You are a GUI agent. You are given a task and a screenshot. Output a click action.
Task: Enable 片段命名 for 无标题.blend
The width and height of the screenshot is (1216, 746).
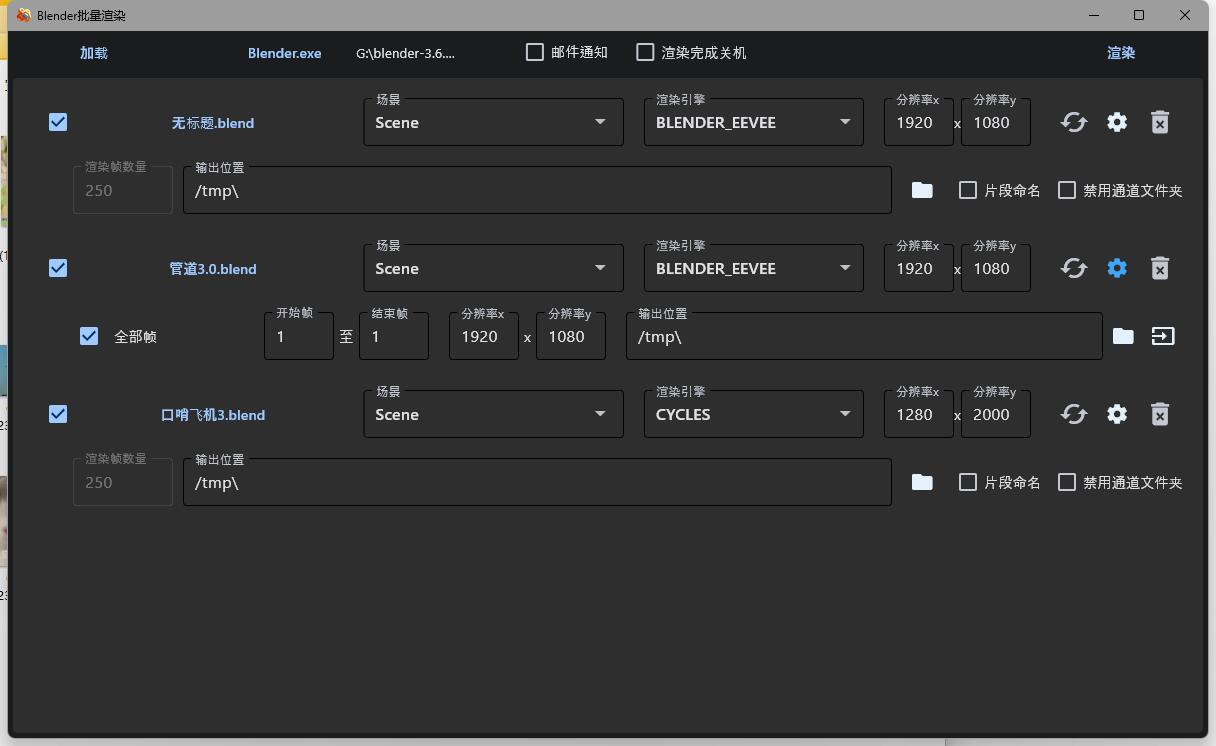coord(968,190)
